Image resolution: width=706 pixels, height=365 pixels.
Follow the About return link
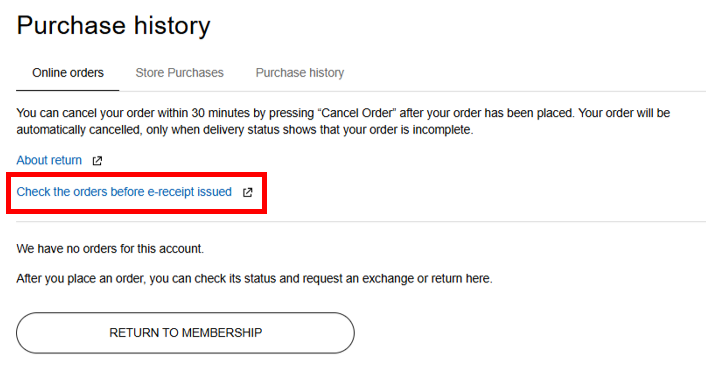pos(49,160)
